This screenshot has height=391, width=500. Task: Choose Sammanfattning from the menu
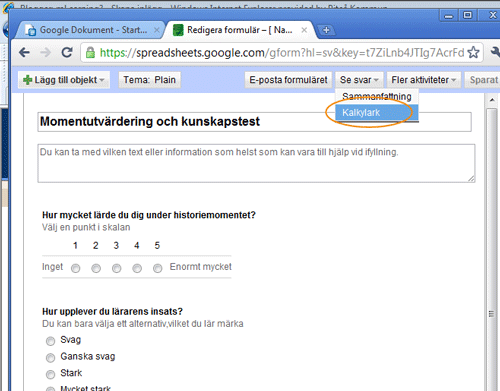tap(377, 96)
